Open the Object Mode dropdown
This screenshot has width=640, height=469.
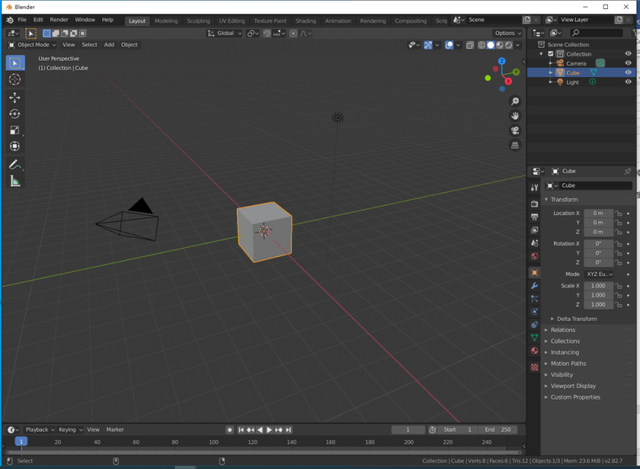(x=33, y=45)
